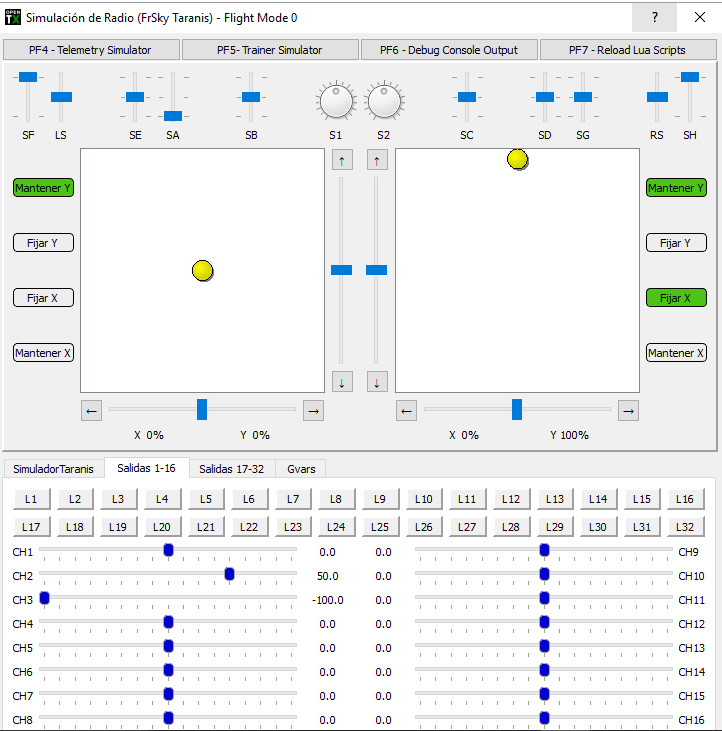Screen dimensions: 722x731
Task: Click the down arrow below right trim slider
Action: [377, 382]
